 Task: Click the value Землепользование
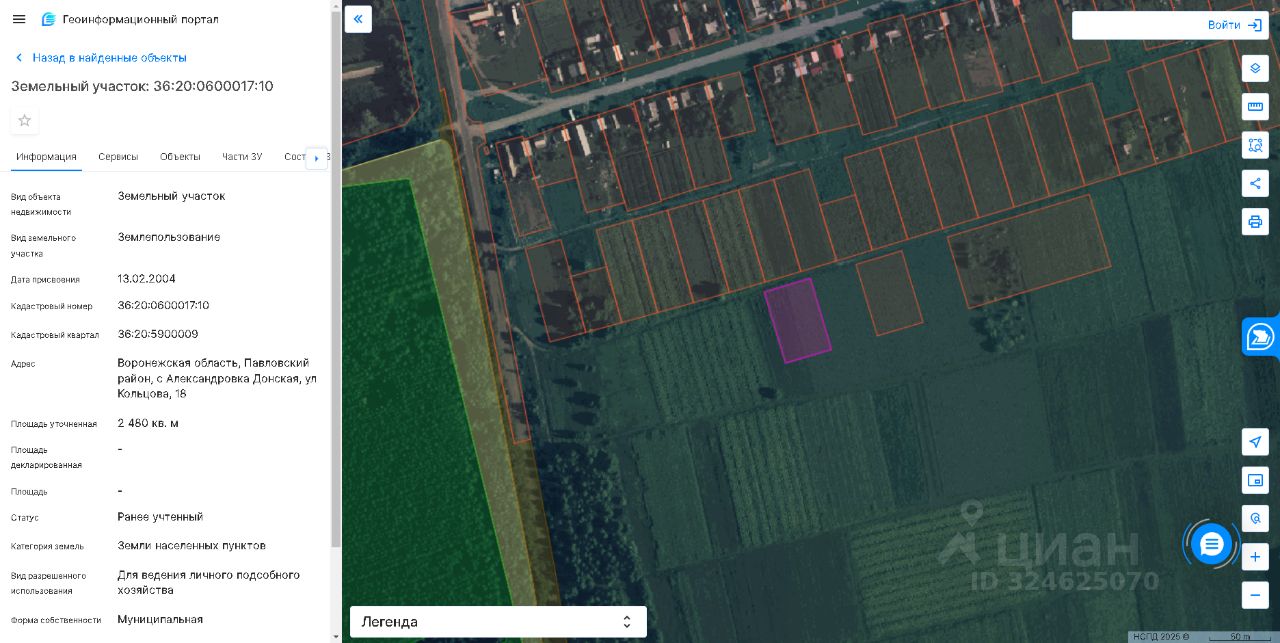point(169,237)
